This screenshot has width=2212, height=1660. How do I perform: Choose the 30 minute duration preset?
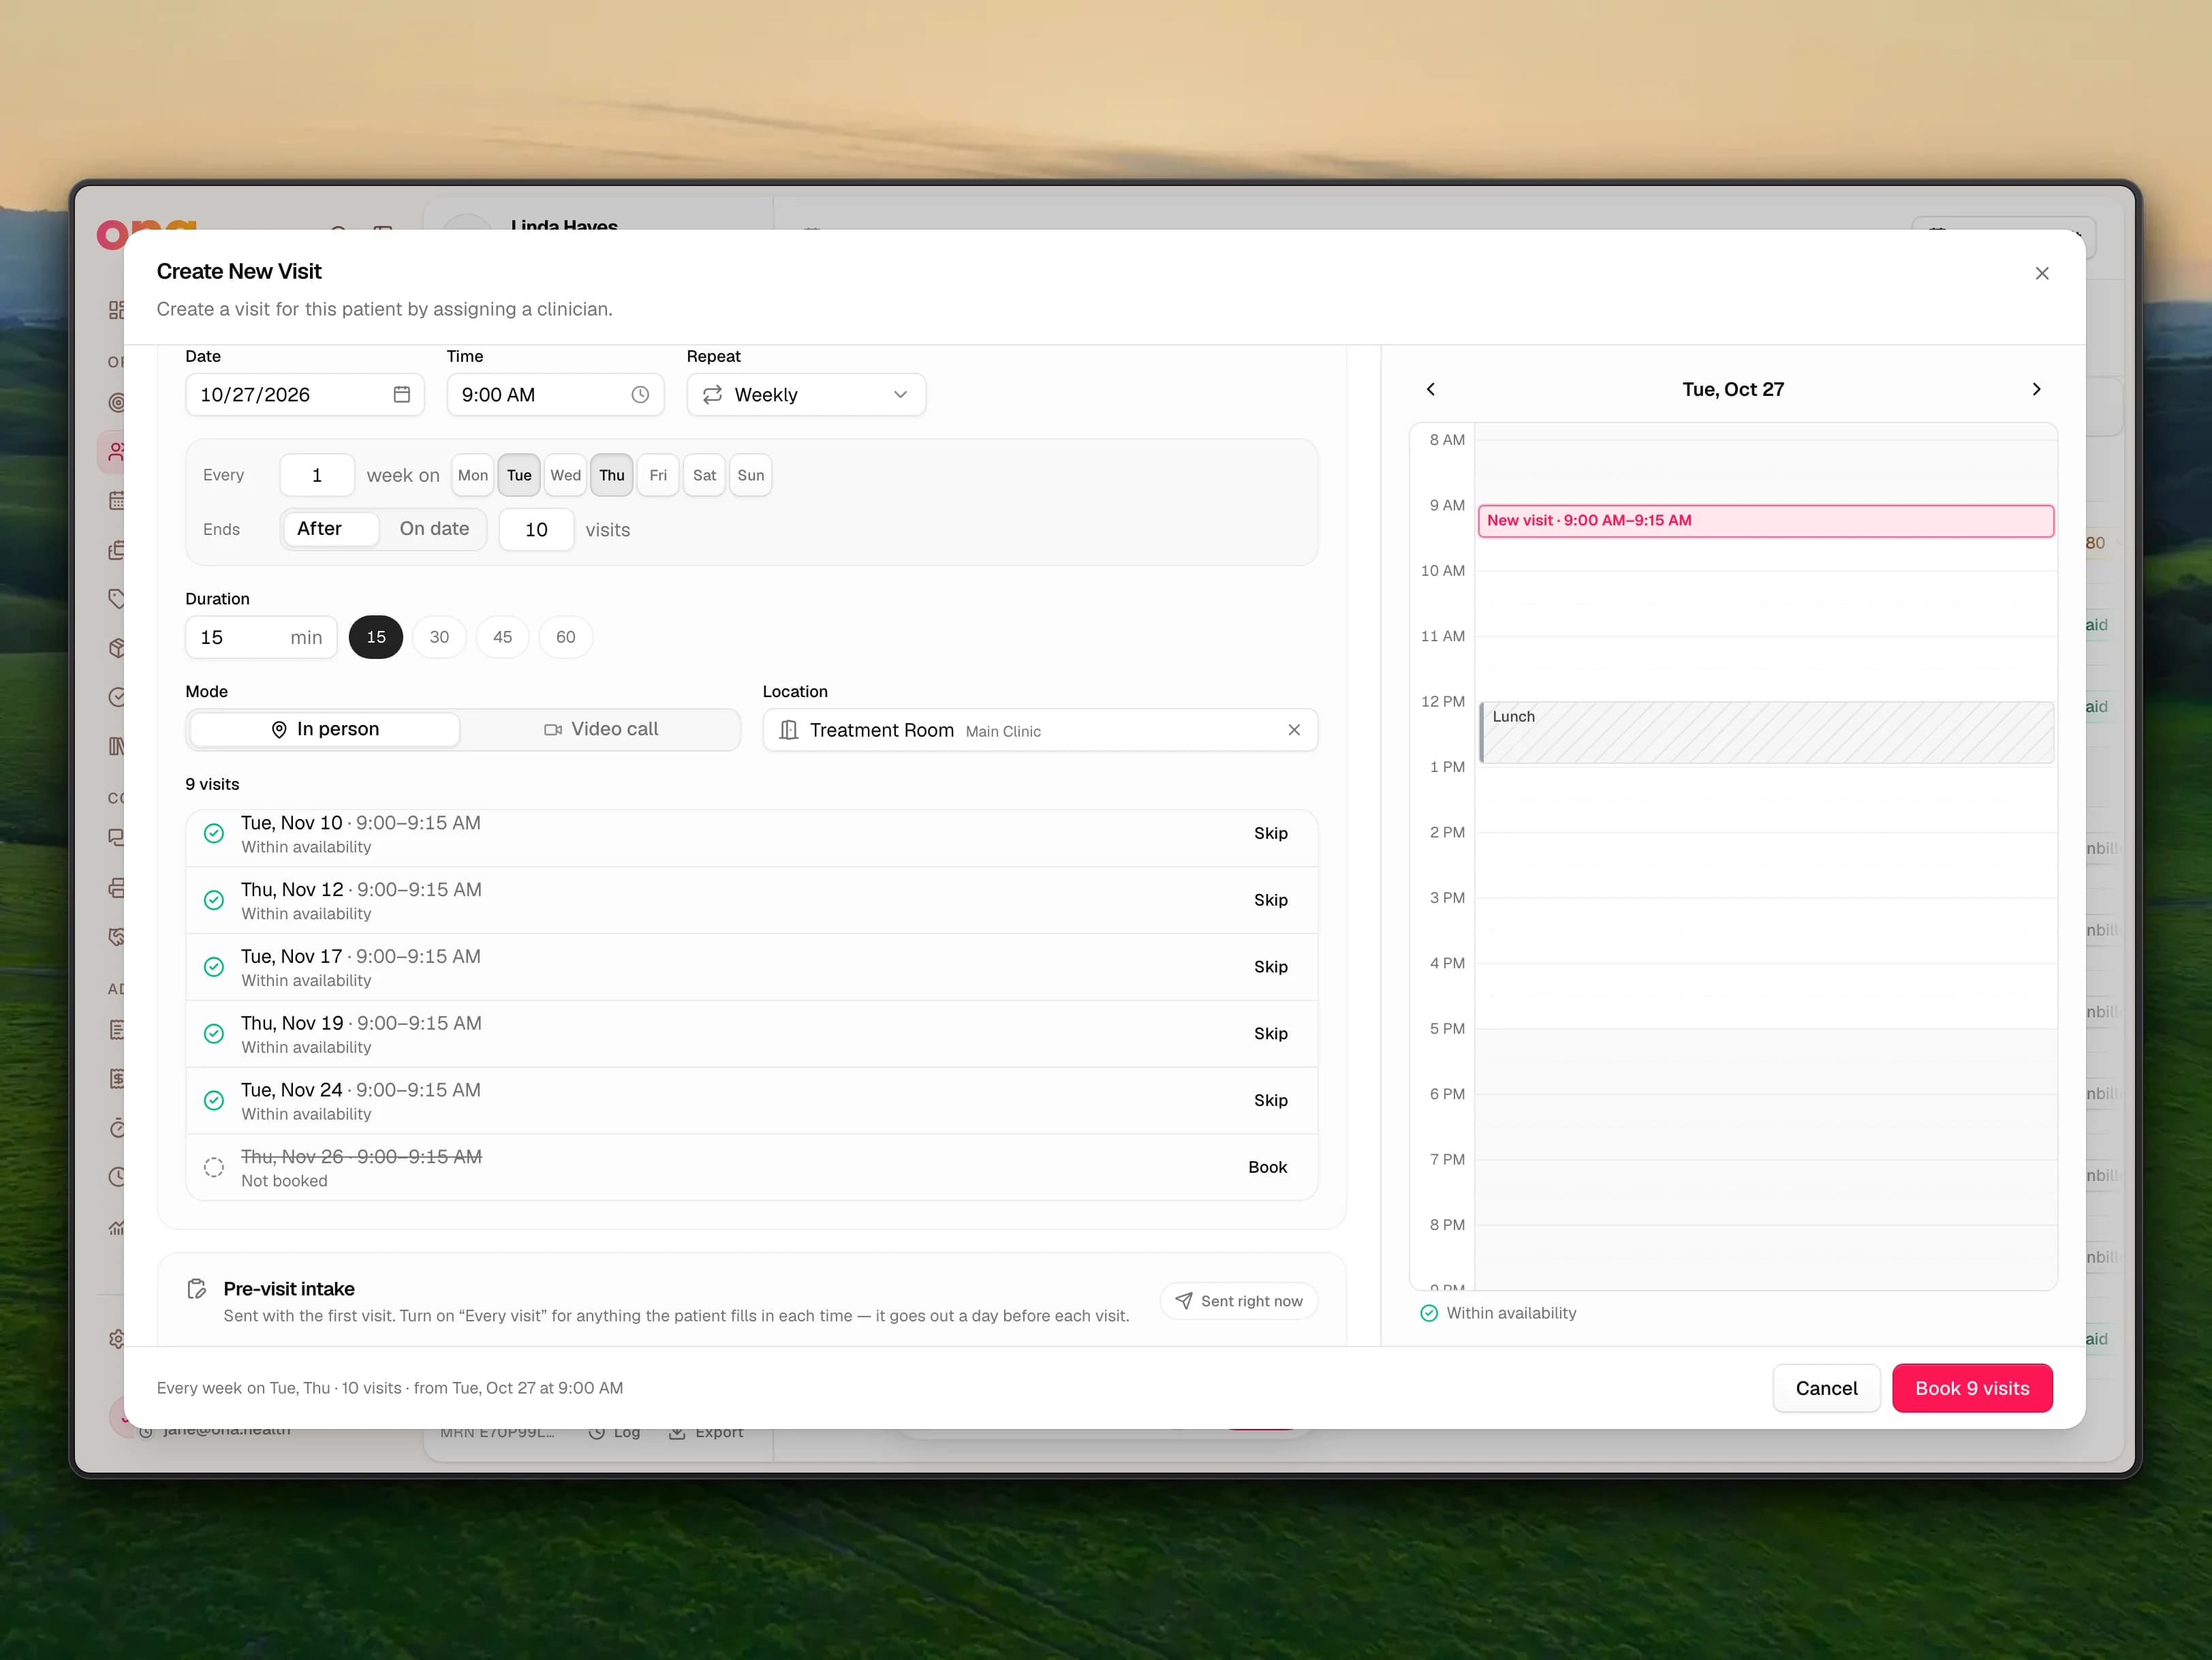point(439,637)
